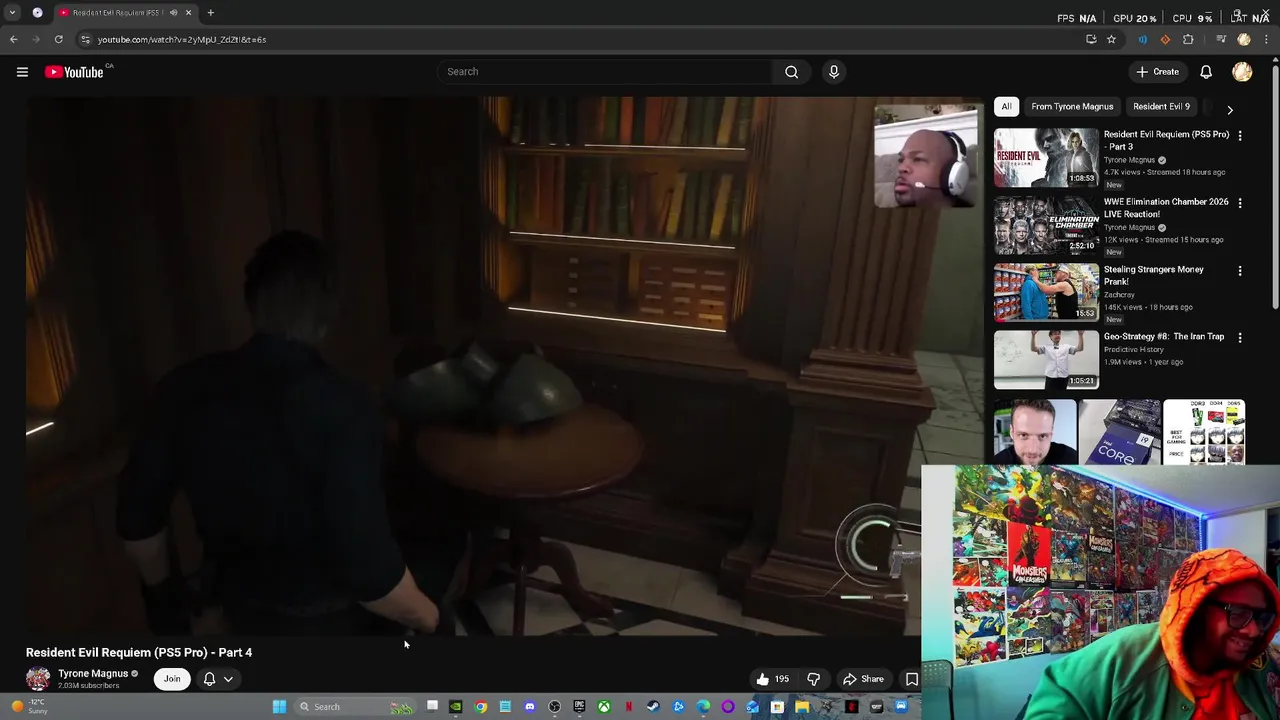
Task: Open Chrome three-dot menu
Action: 1268,39
